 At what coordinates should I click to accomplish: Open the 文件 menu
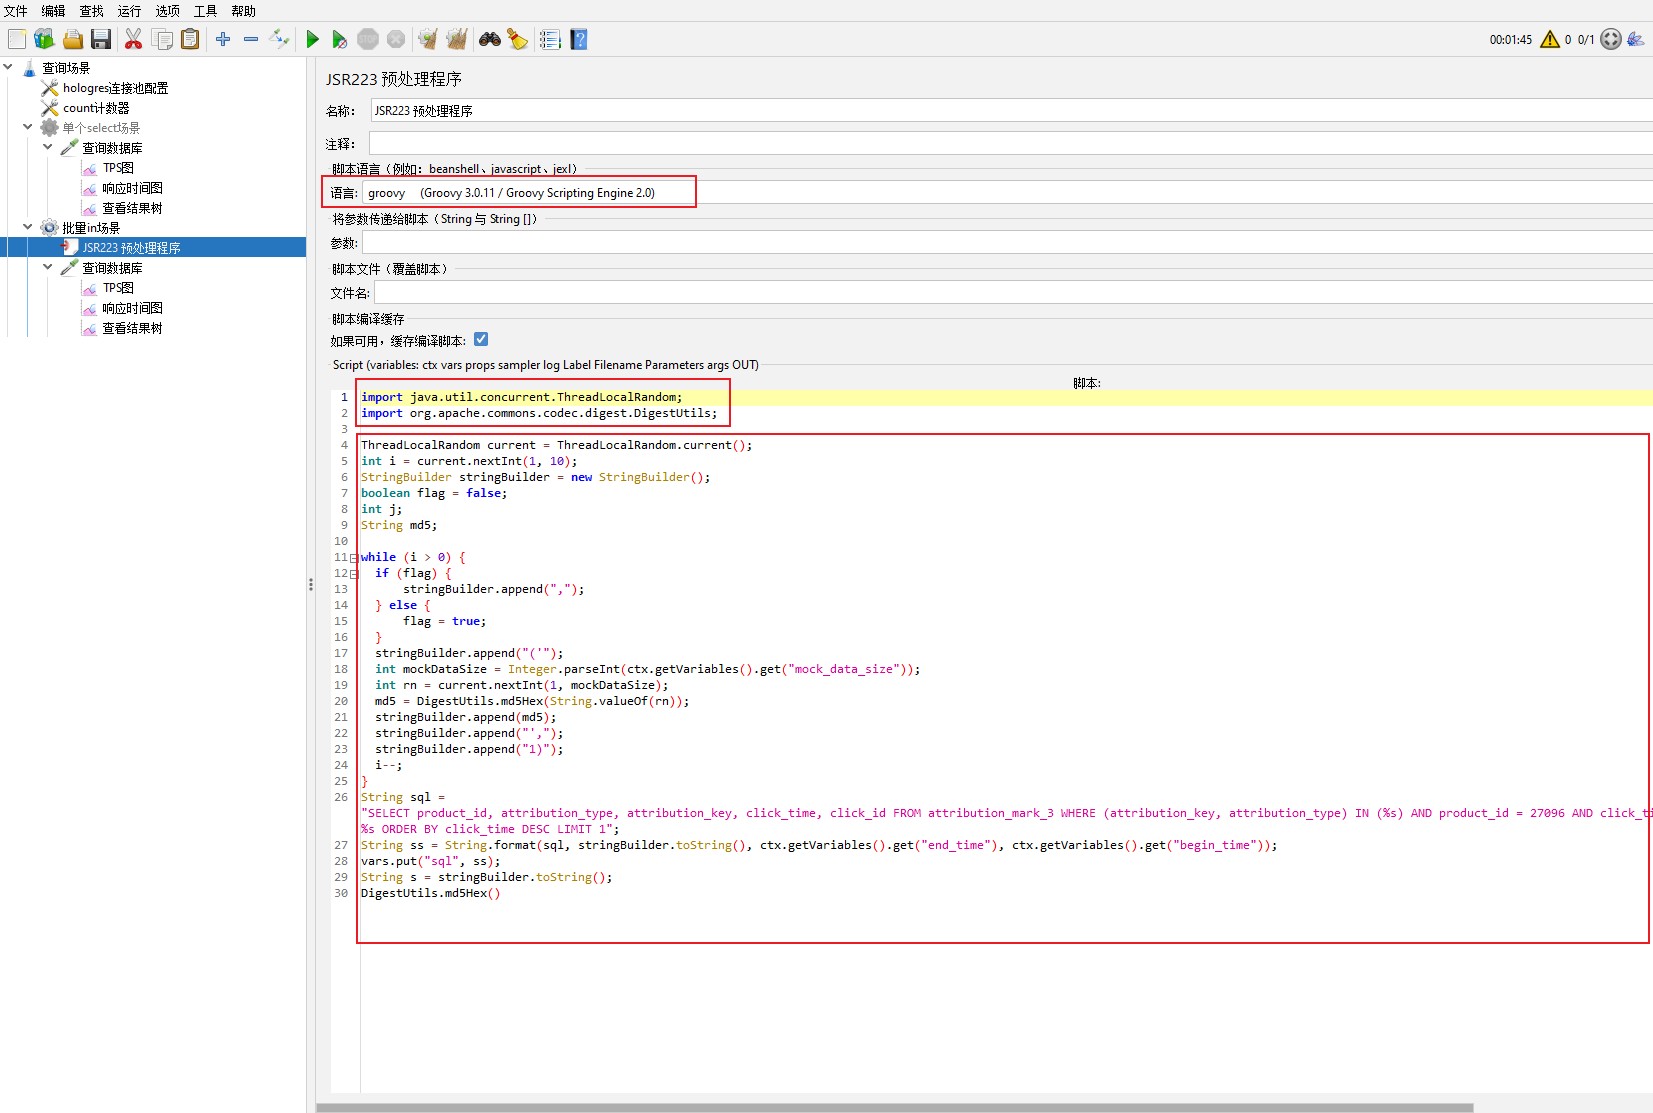point(16,11)
